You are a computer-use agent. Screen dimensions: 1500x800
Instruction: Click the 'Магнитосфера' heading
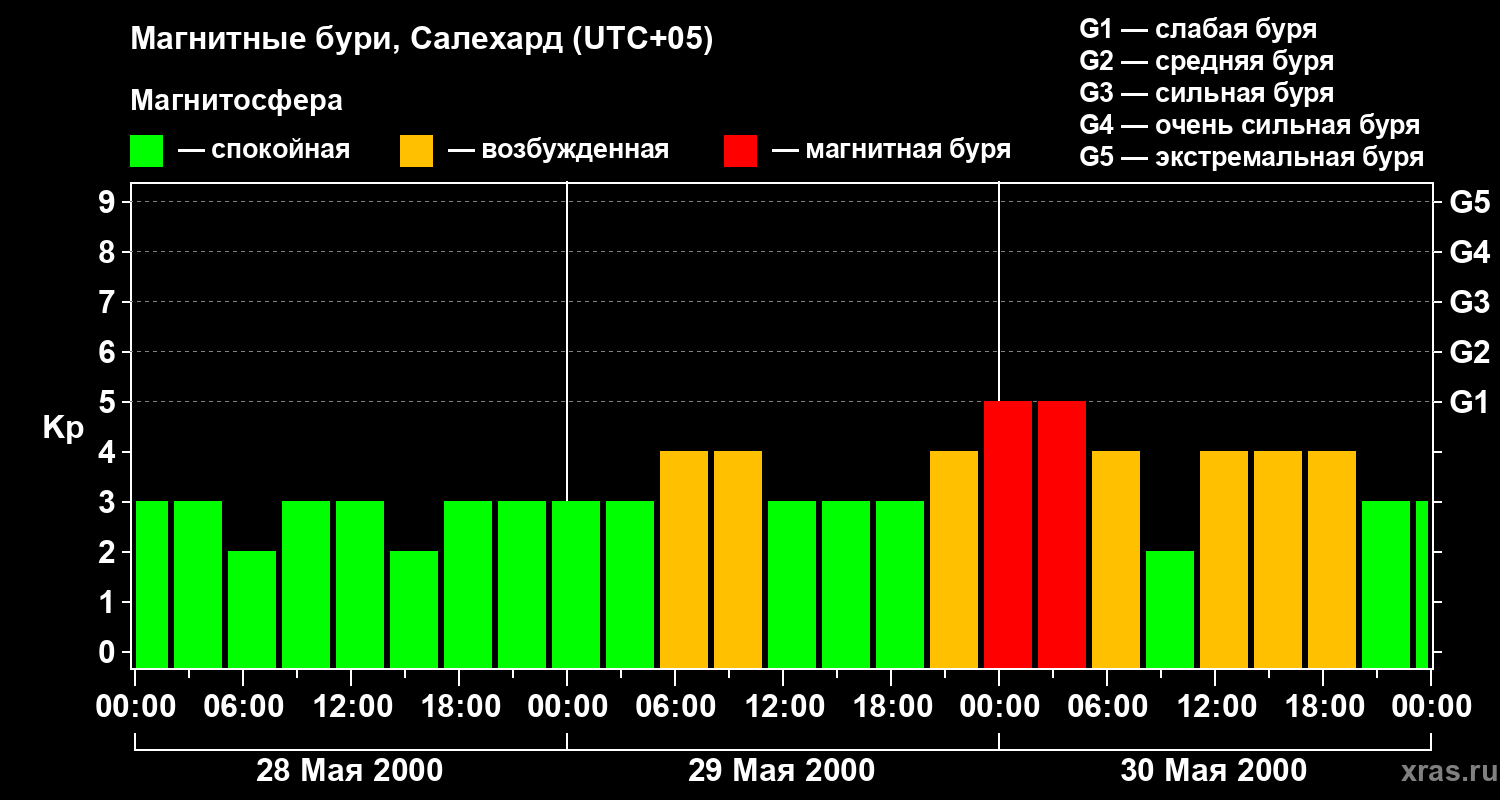236,101
